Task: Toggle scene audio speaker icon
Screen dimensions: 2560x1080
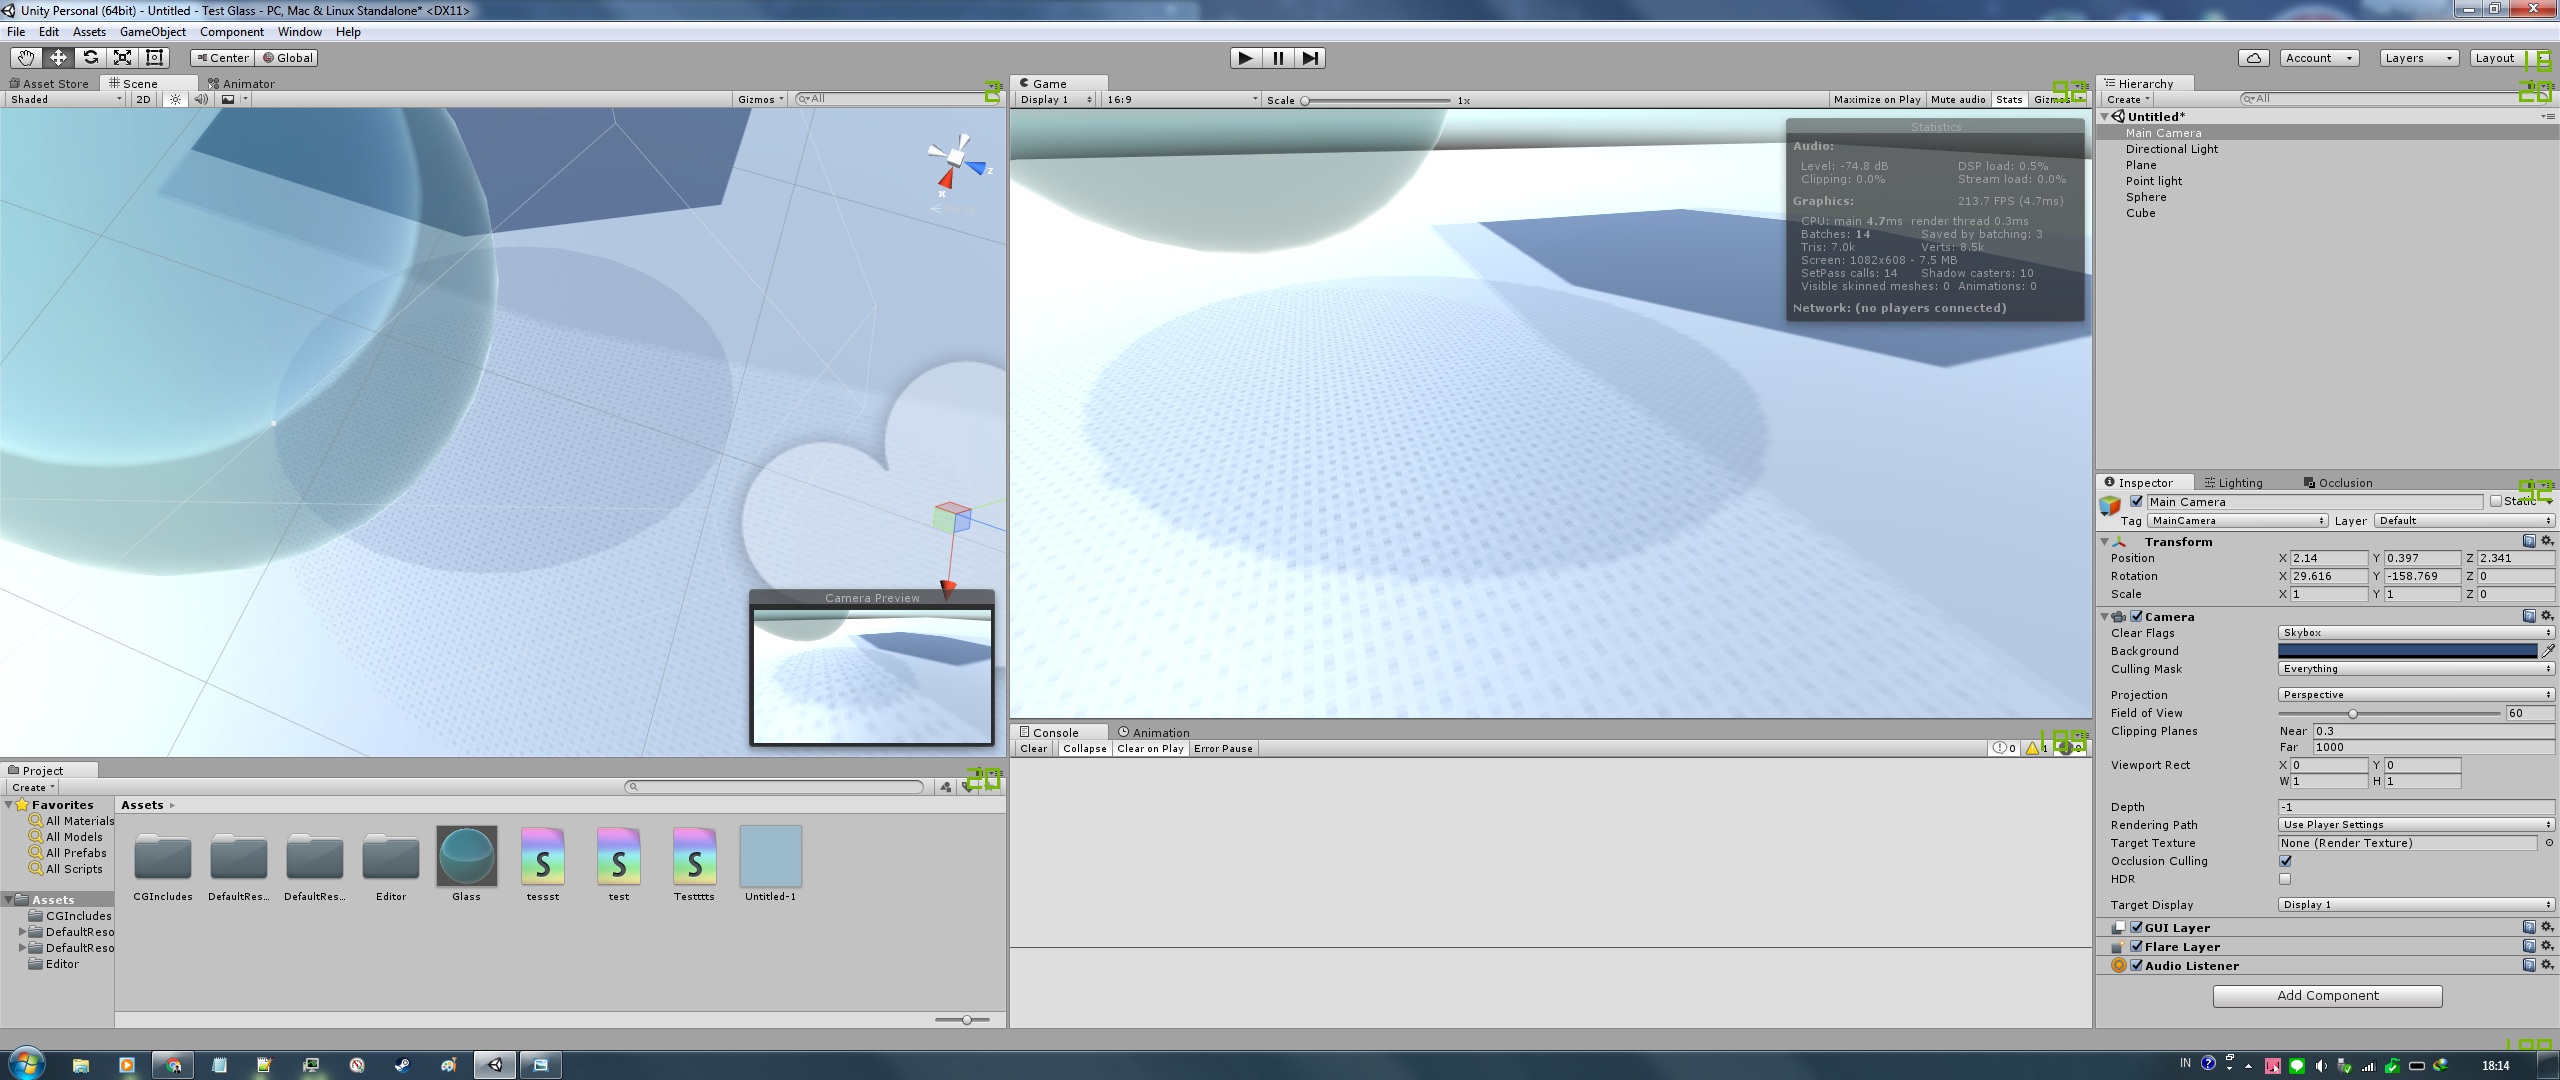Action: [x=201, y=99]
